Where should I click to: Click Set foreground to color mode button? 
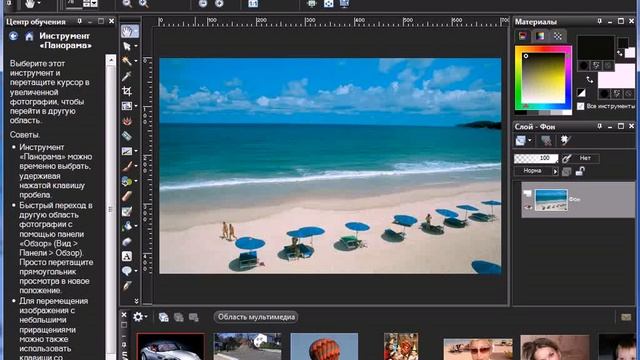point(583,65)
